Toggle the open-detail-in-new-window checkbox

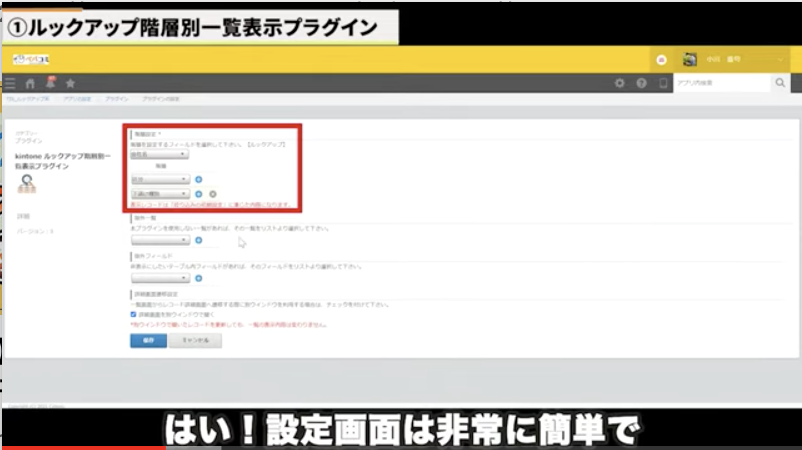point(134,314)
